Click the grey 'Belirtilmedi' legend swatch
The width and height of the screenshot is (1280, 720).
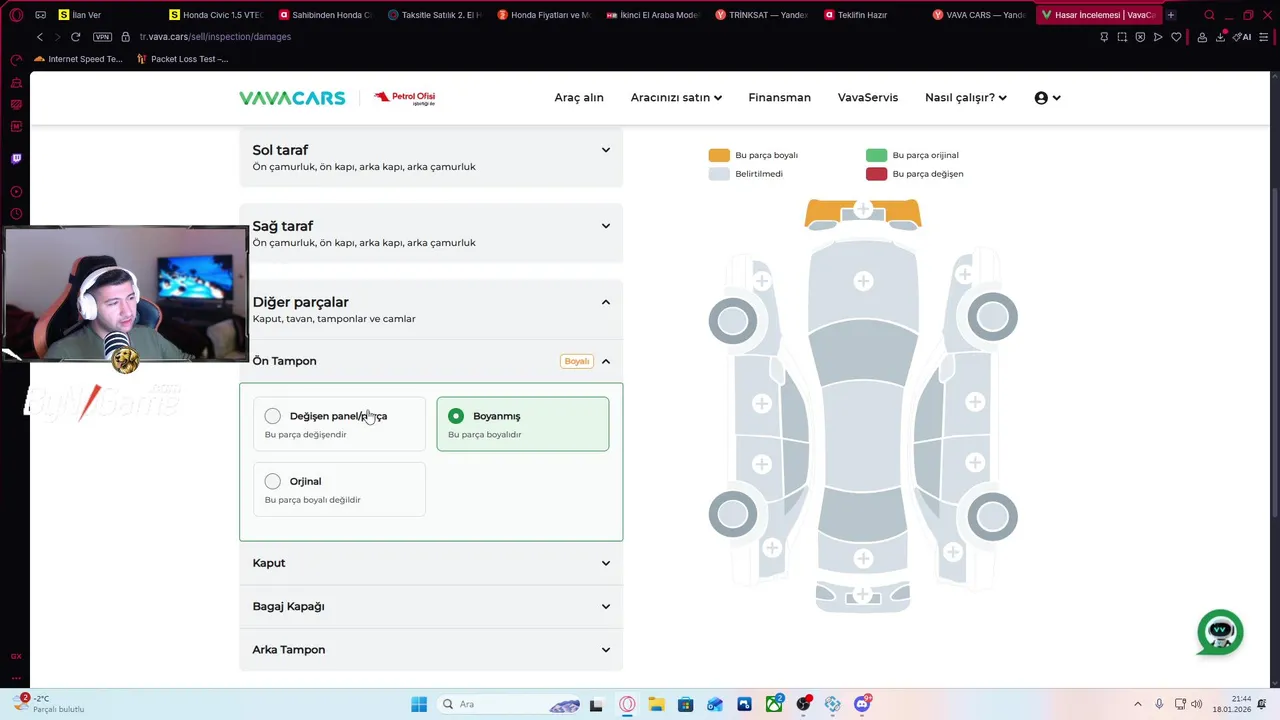[x=719, y=174]
